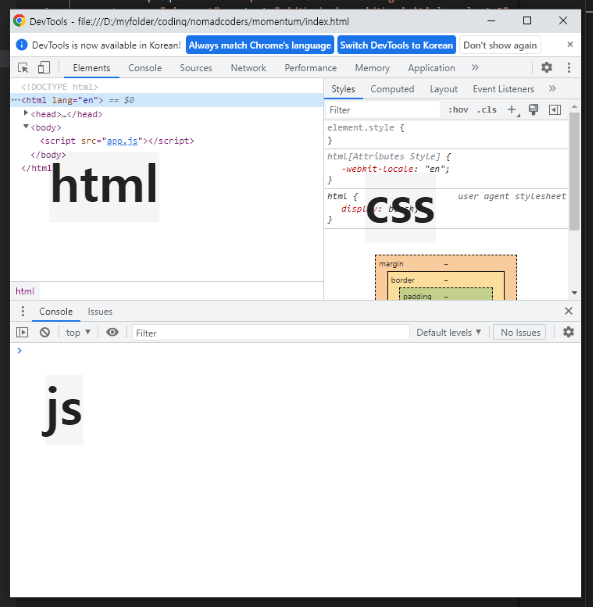Select the Layout pane tab
The width and height of the screenshot is (593, 607).
(444, 89)
